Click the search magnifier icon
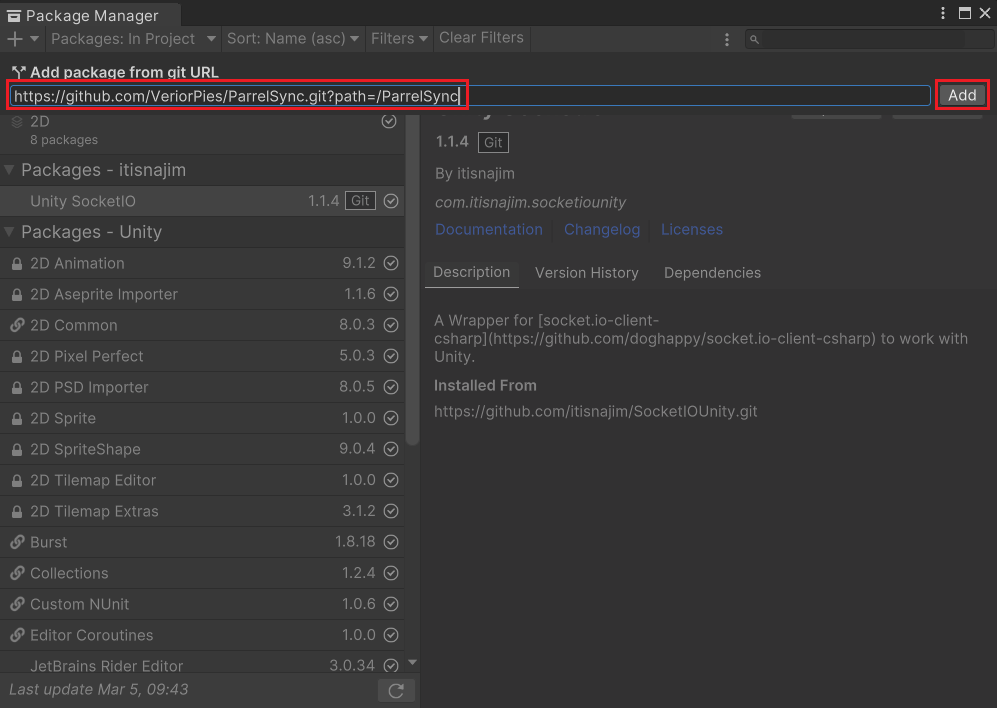Viewport: 997px width, 708px height. pyautogui.click(x=754, y=39)
